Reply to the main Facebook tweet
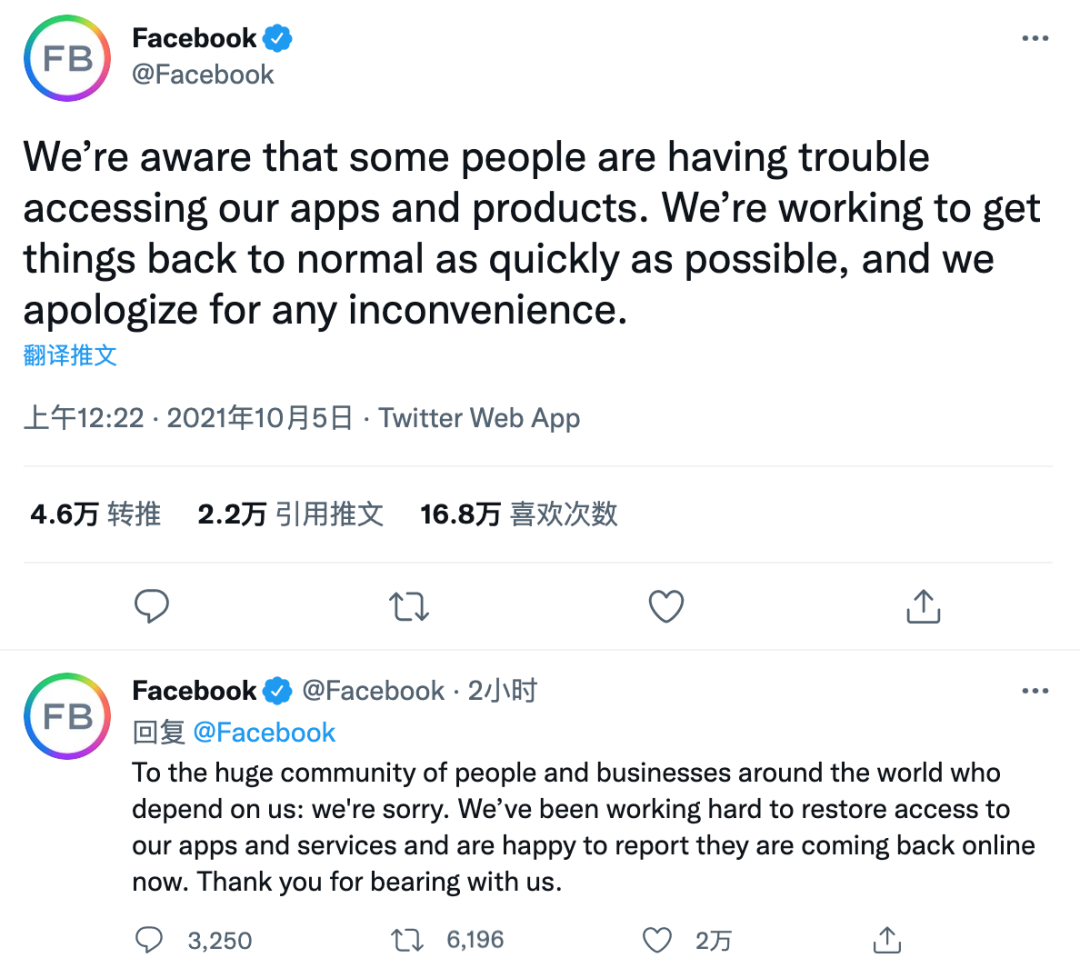This screenshot has height=978, width=1080. click(x=151, y=605)
